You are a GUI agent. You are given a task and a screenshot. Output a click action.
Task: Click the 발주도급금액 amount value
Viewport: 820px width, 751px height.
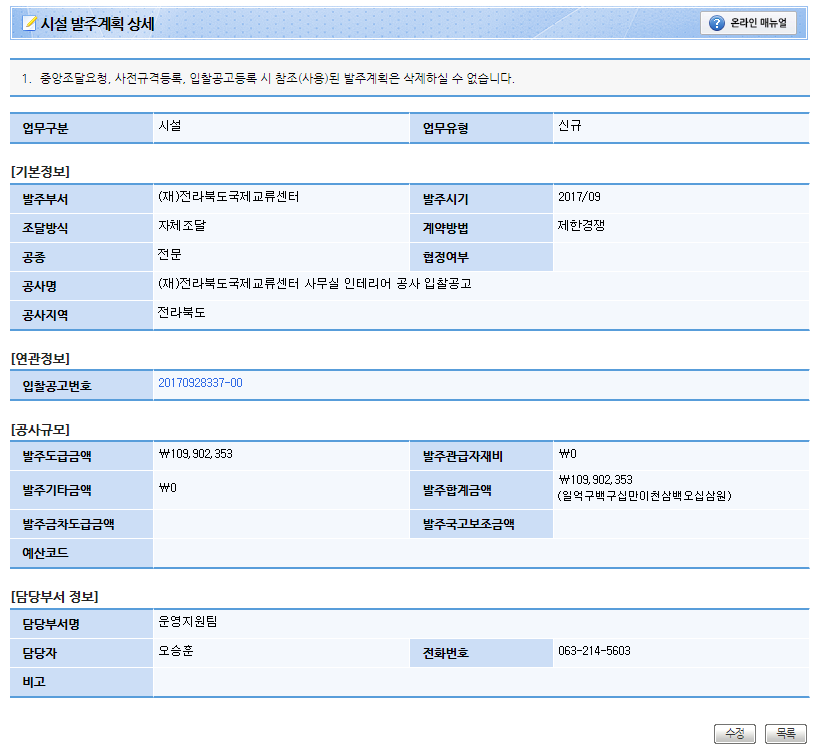point(196,453)
